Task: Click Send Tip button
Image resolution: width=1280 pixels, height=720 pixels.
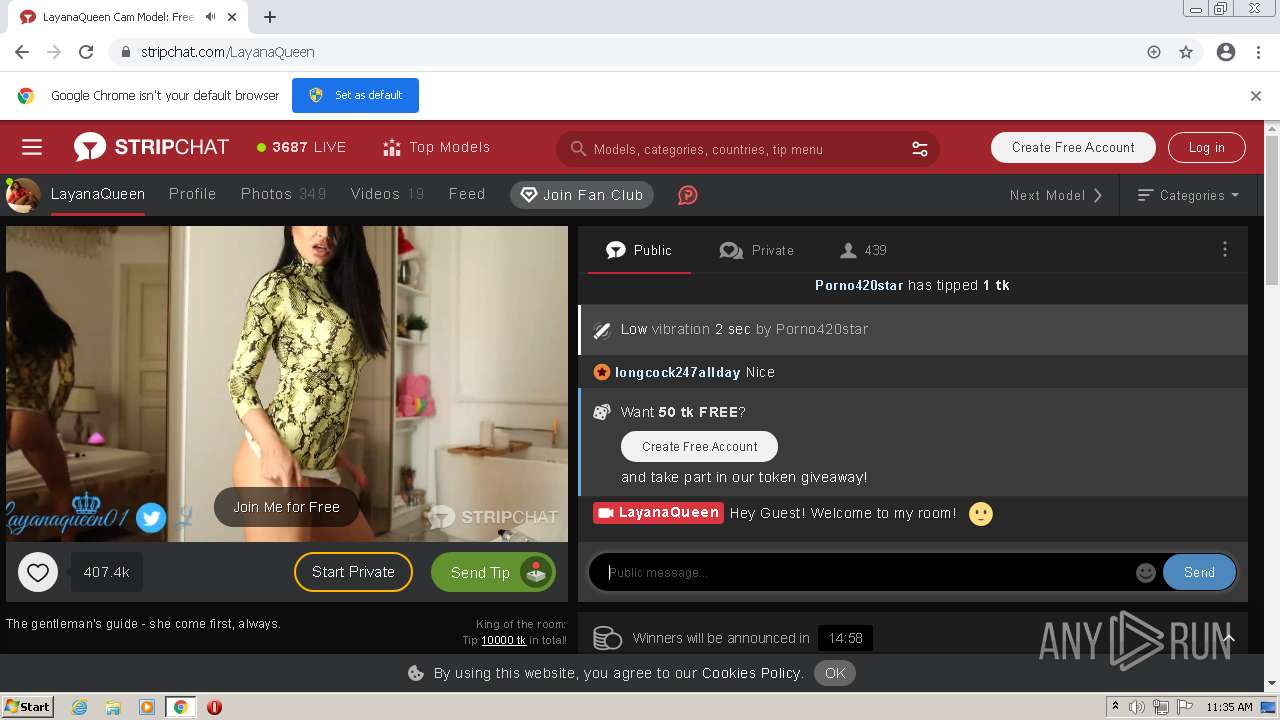Action: pos(493,572)
